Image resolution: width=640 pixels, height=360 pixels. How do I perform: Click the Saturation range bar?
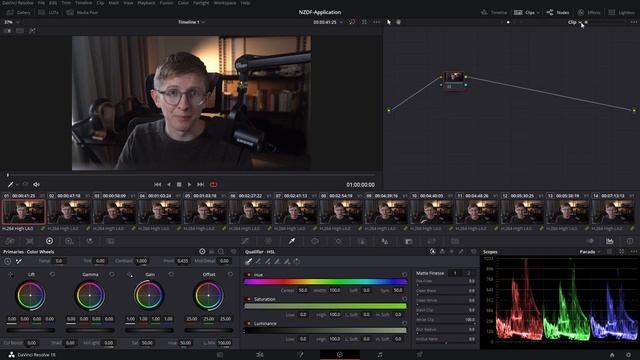tap(325, 306)
